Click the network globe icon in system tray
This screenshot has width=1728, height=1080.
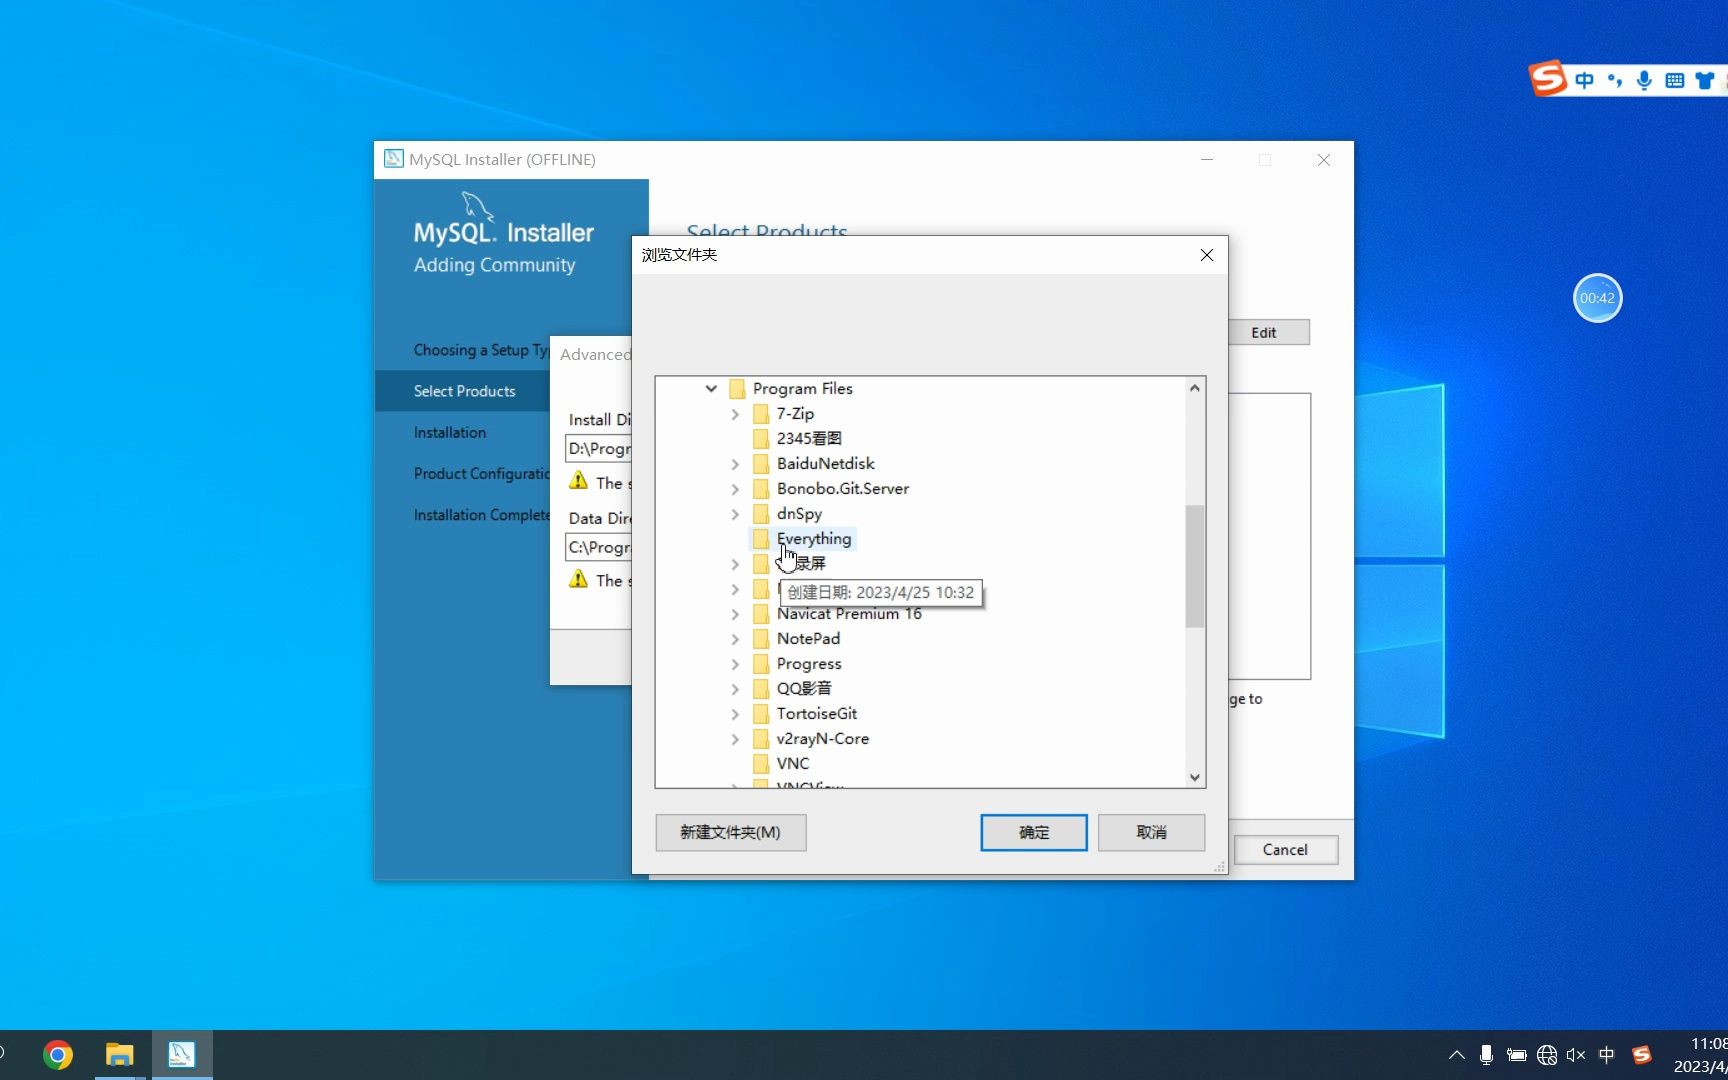pyautogui.click(x=1547, y=1055)
